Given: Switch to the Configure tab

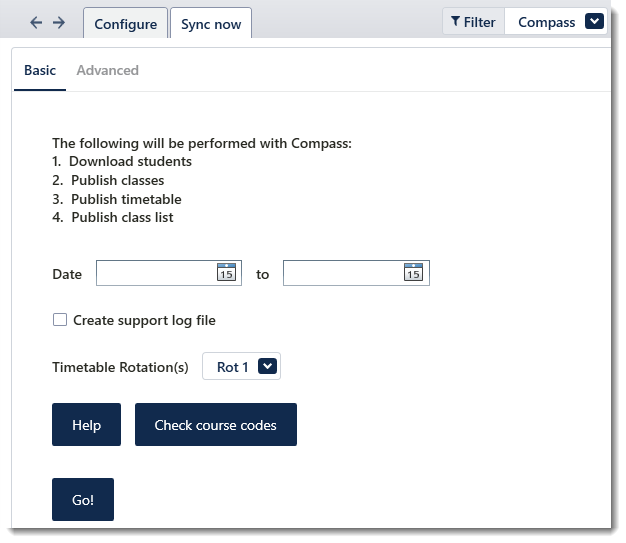Looking at the screenshot, I should [x=125, y=24].
